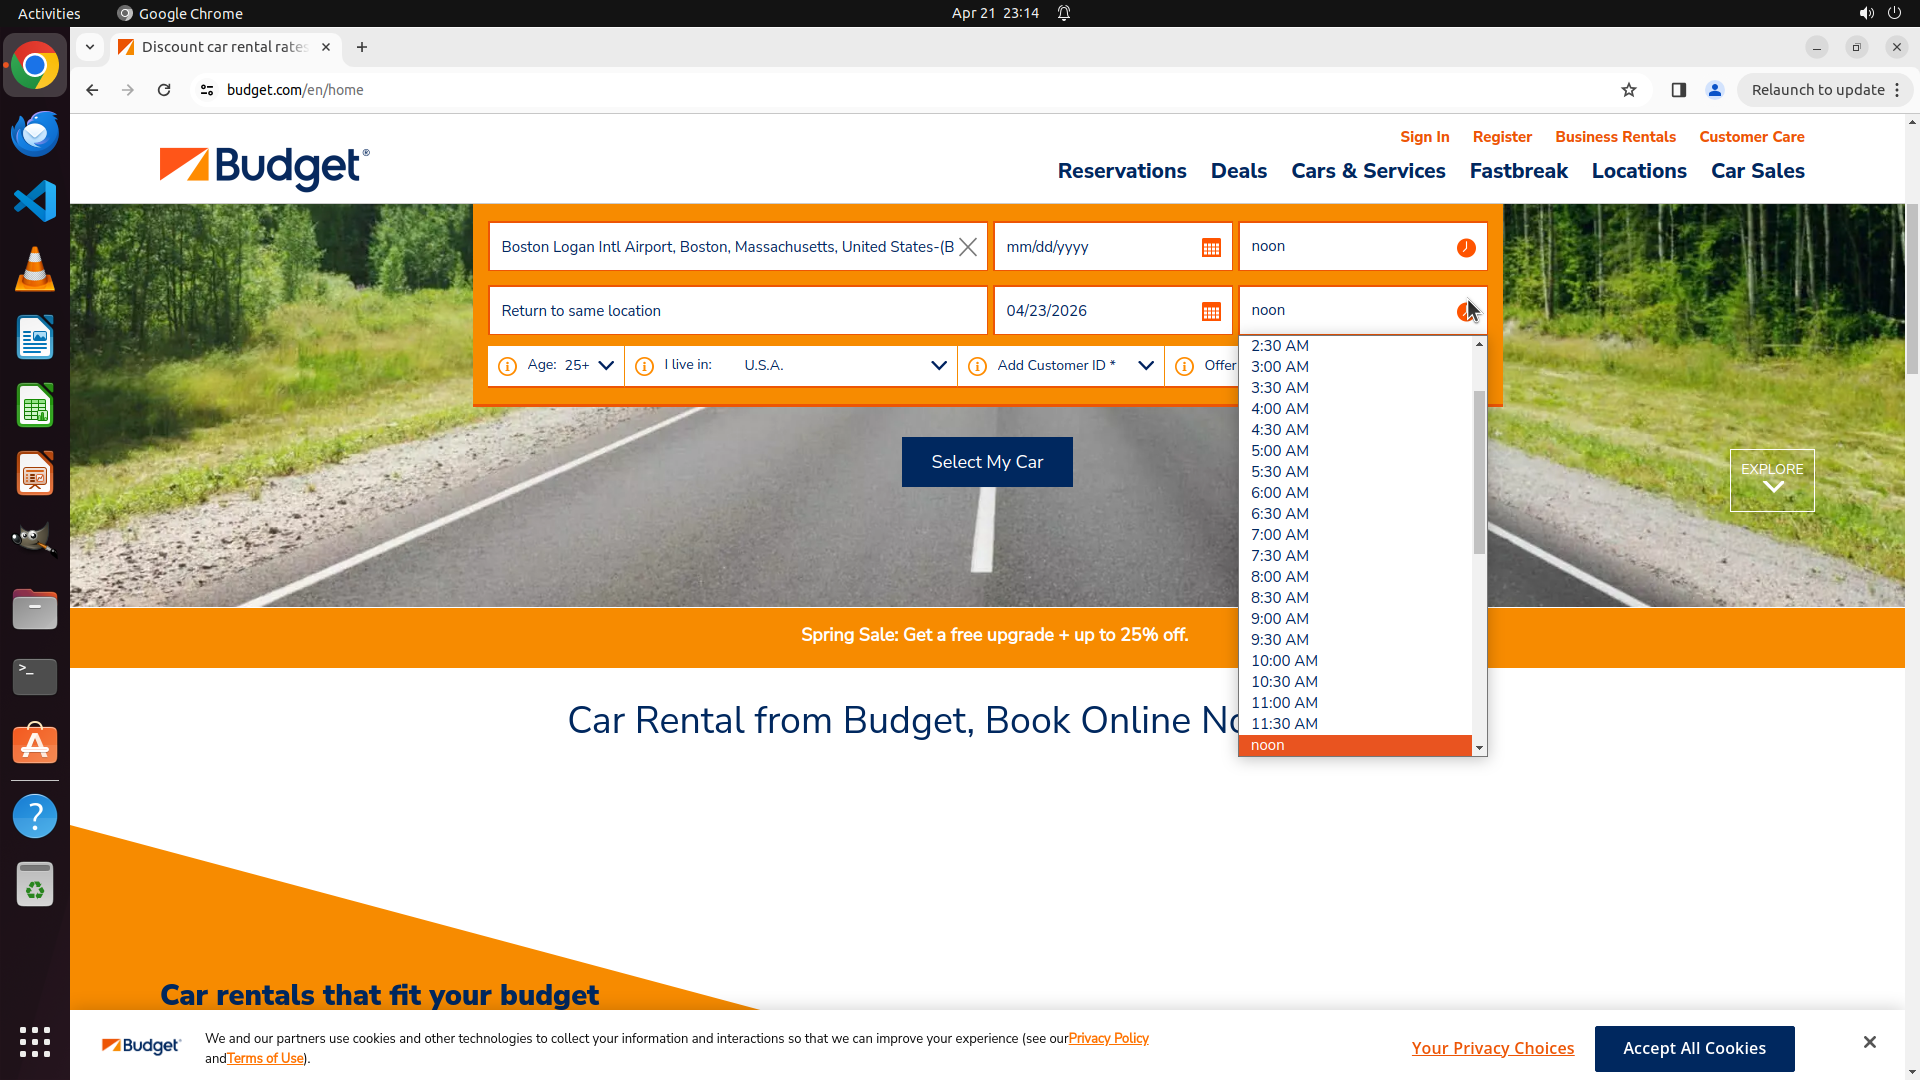Clear the Boston Logan pick-up location

pyautogui.click(x=968, y=247)
